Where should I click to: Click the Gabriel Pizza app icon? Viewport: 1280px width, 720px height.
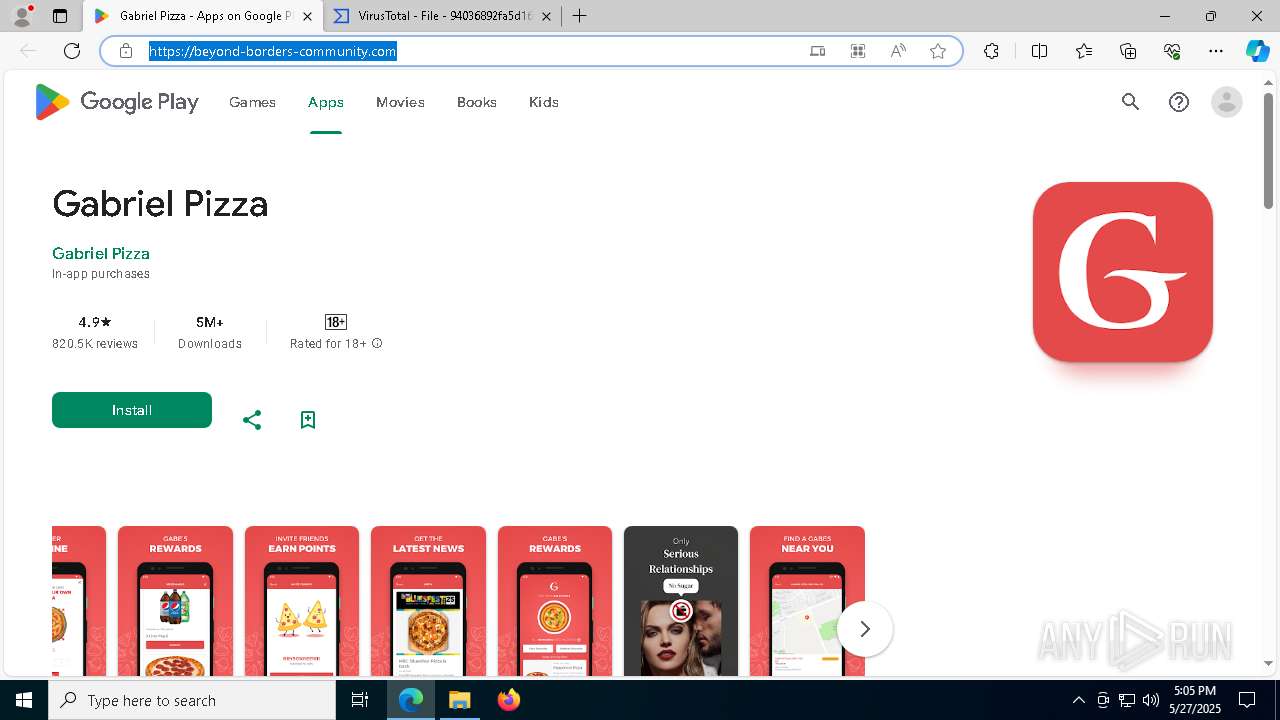(x=1122, y=272)
